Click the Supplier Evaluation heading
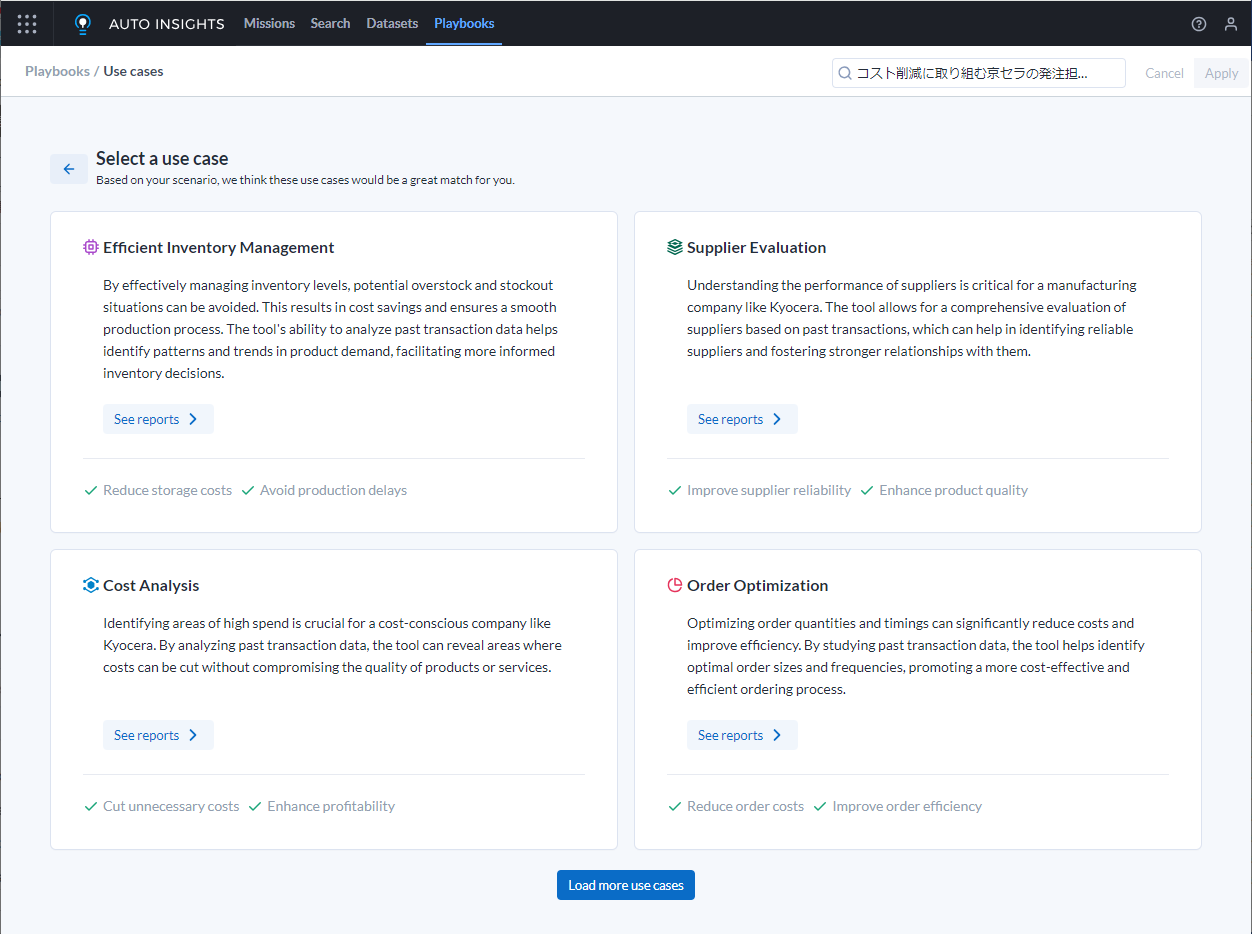Screen dimensions: 1252x934 pyautogui.click(x=757, y=247)
